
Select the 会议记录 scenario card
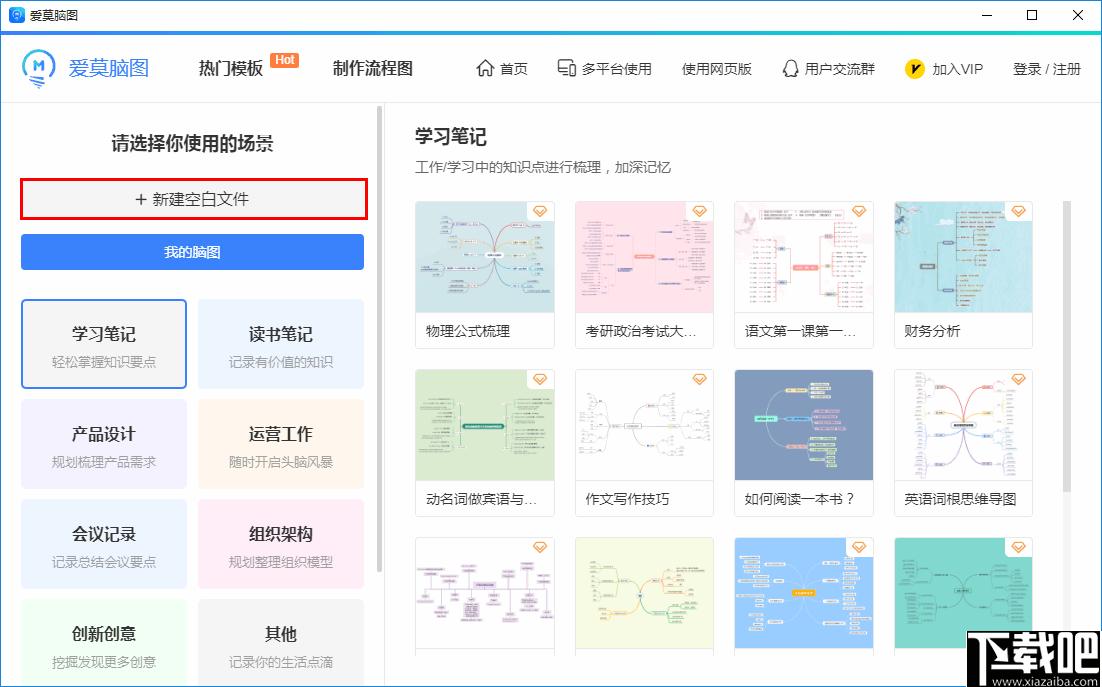[x=104, y=544]
